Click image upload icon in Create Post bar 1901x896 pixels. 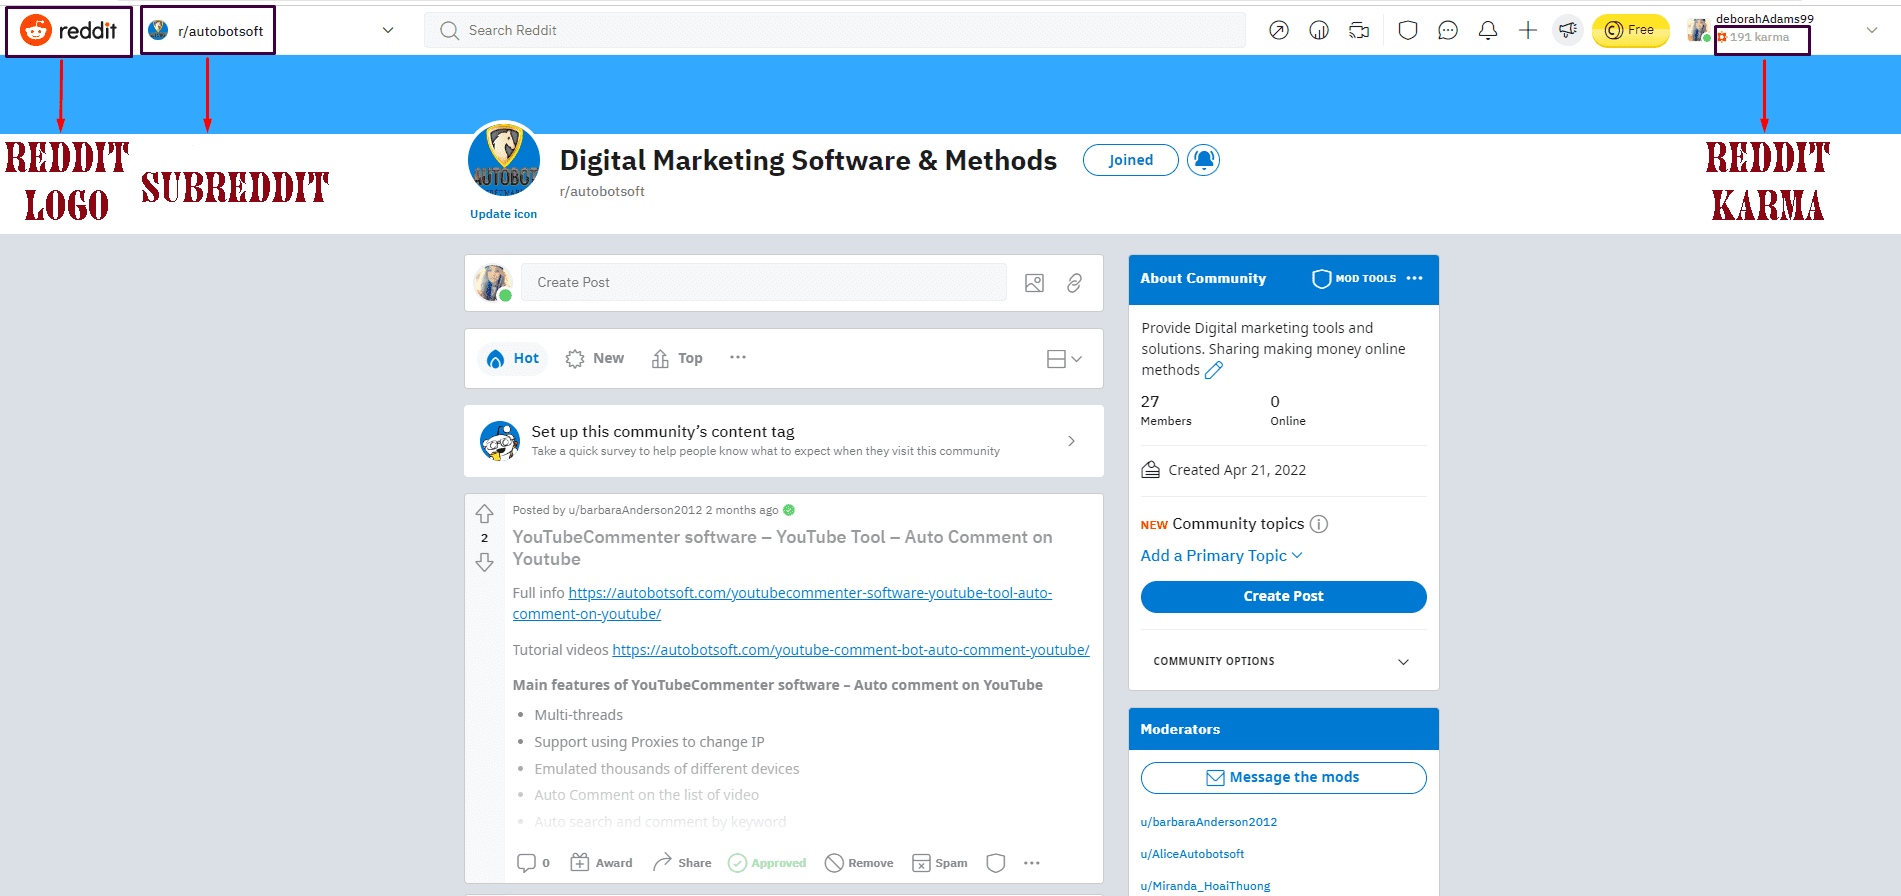click(1035, 283)
